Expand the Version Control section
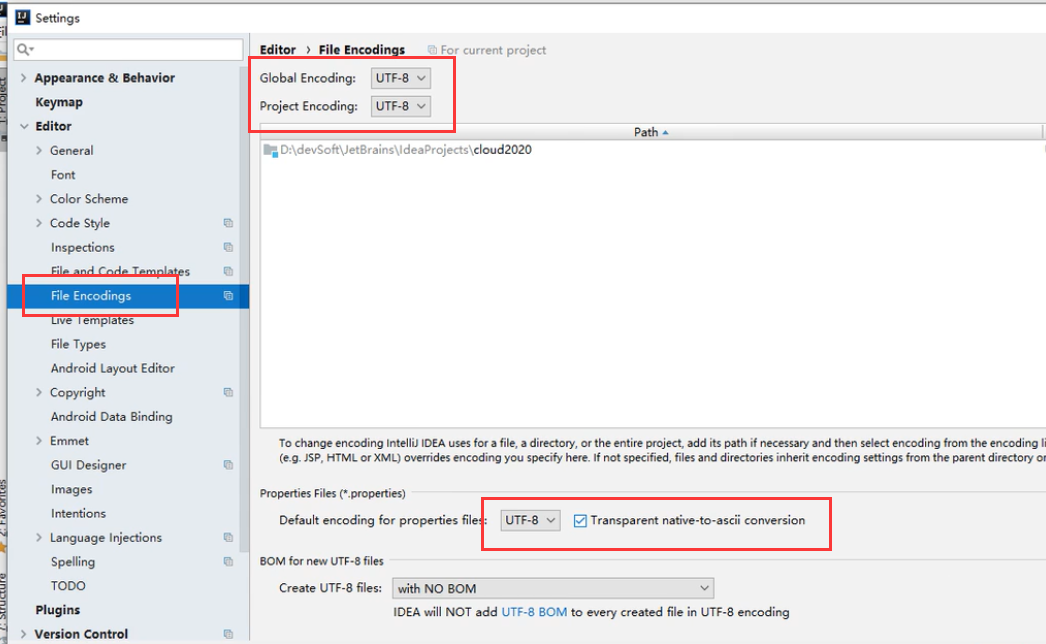1046x644 pixels. coord(23,634)
